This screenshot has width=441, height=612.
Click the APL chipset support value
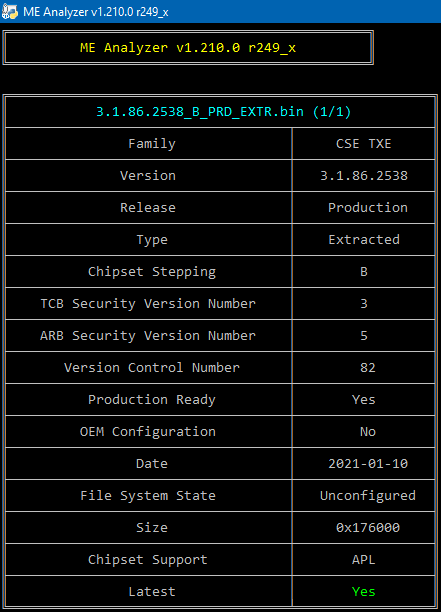point(363,560)
